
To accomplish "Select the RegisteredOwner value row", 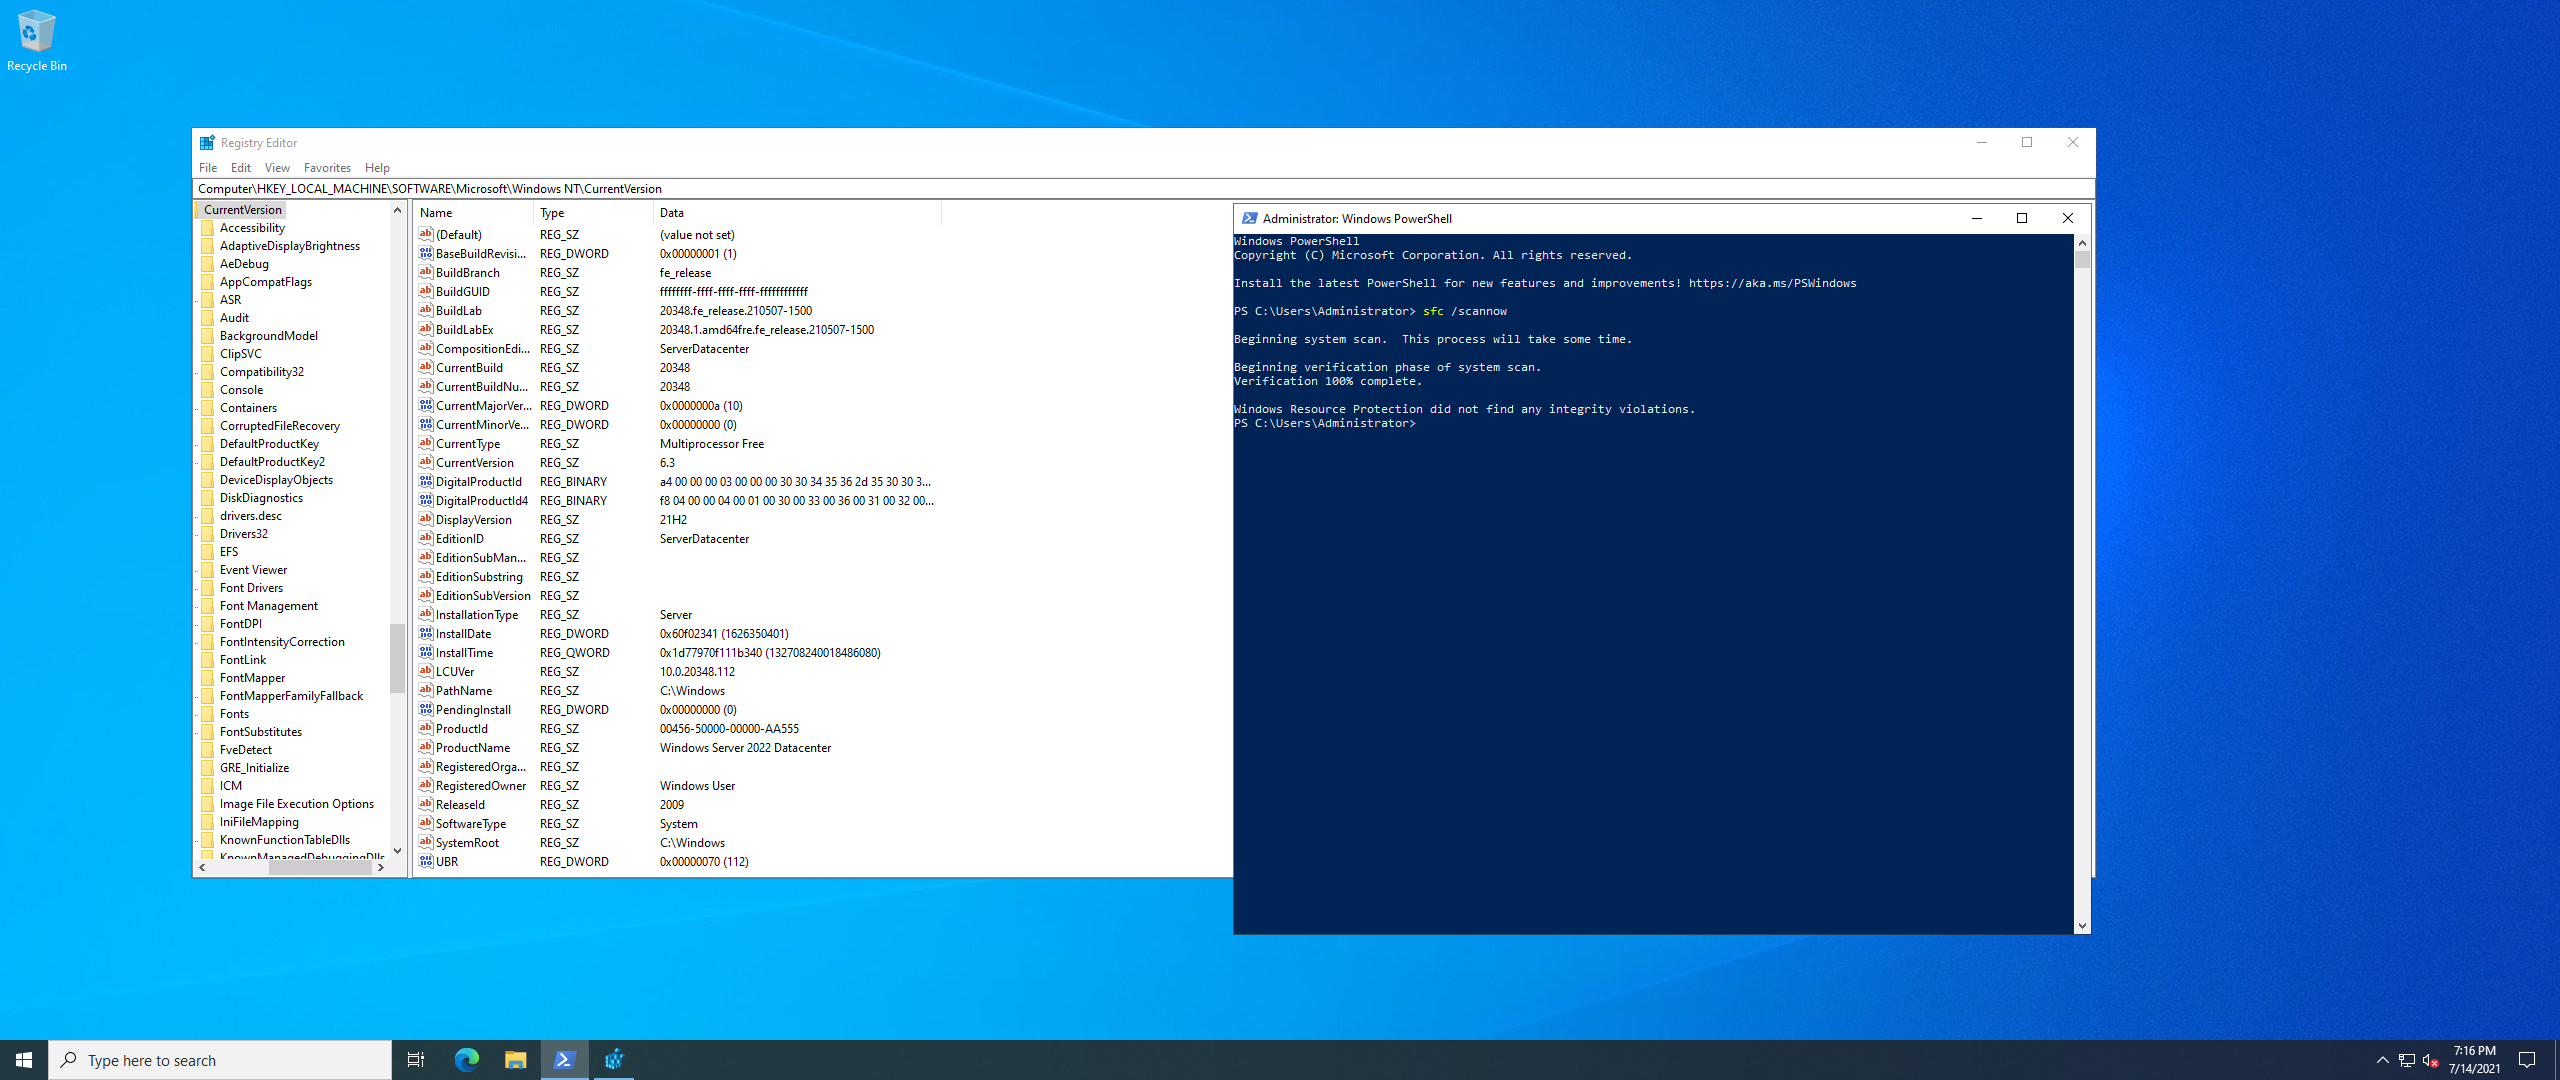I will coord(677,786).
